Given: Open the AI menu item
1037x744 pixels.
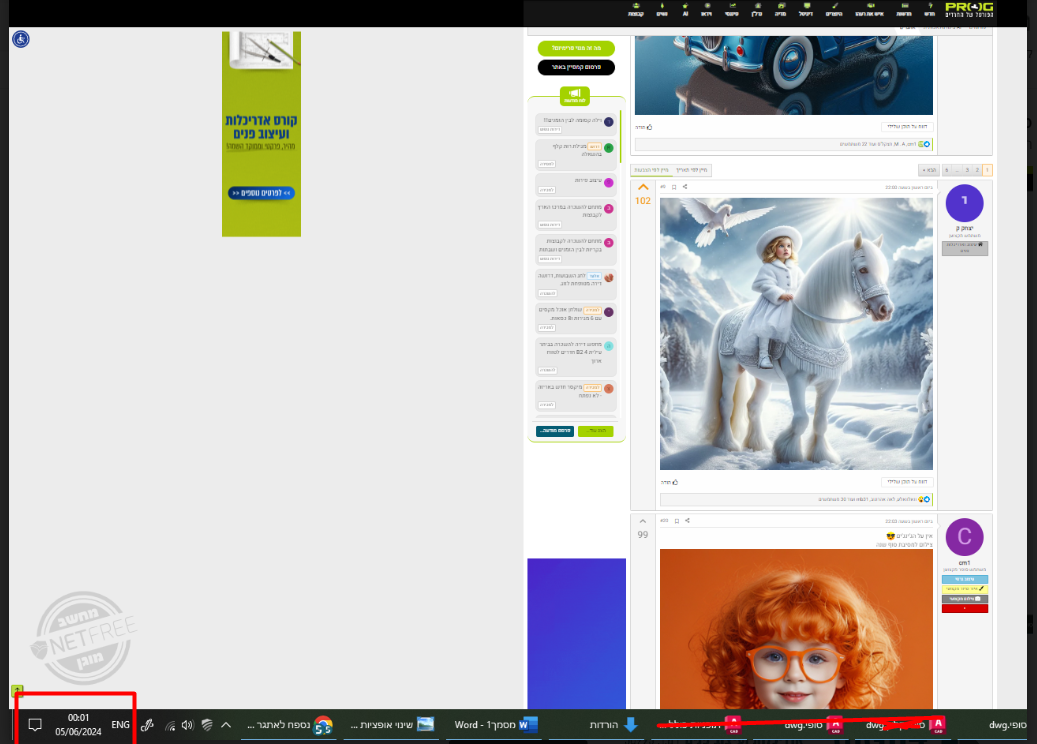Looking at the screenshot, I should tap(685, 9).
